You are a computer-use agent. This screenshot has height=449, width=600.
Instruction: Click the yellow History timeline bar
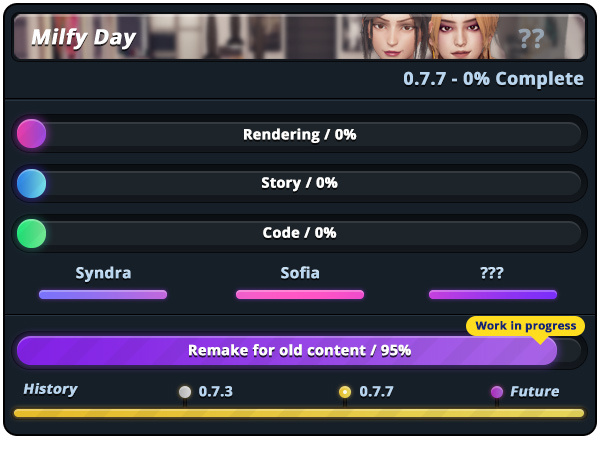pyautogui.click(x=299, y=413)
